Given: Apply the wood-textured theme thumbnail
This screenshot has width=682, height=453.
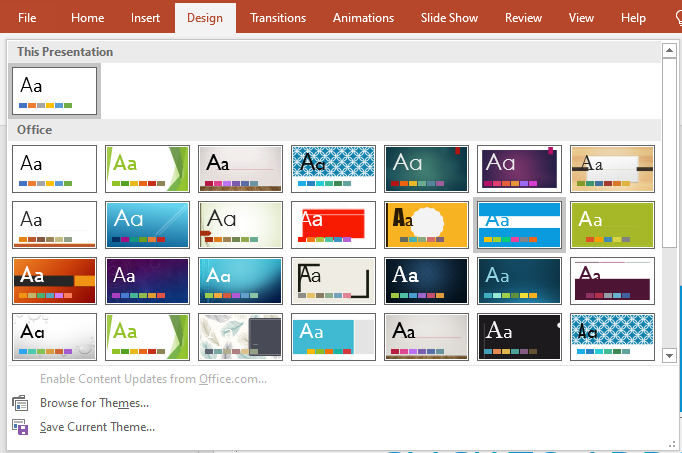Looking at the screenshot, I should 612,169.
